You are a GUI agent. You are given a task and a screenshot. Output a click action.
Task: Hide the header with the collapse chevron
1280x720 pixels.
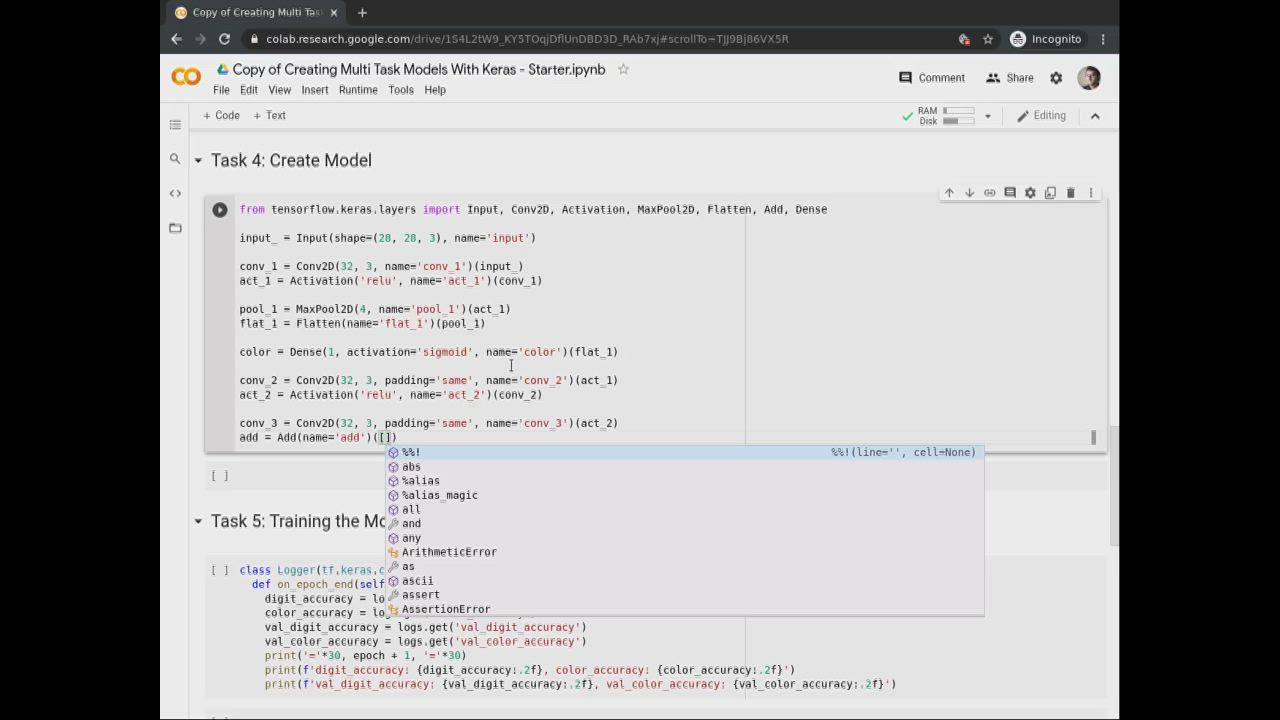[x=1095, y=116]
